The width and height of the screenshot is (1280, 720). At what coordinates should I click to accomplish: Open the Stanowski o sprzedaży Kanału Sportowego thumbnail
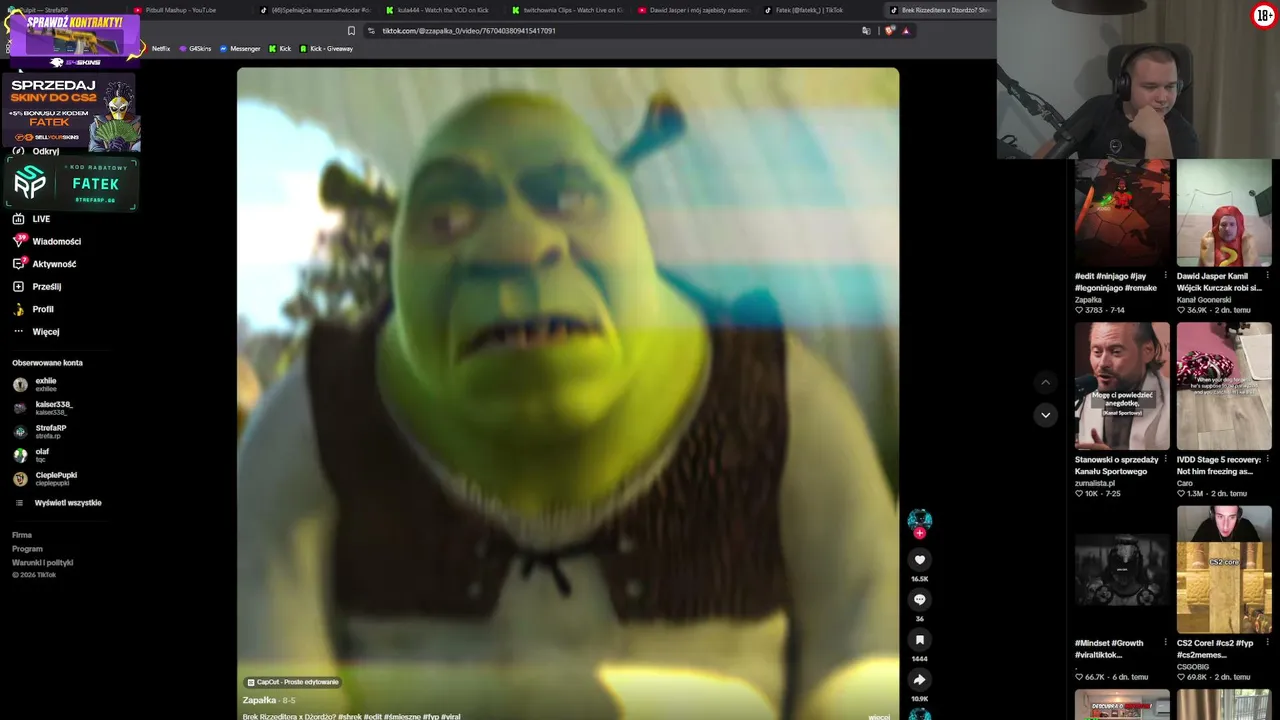1122,386
